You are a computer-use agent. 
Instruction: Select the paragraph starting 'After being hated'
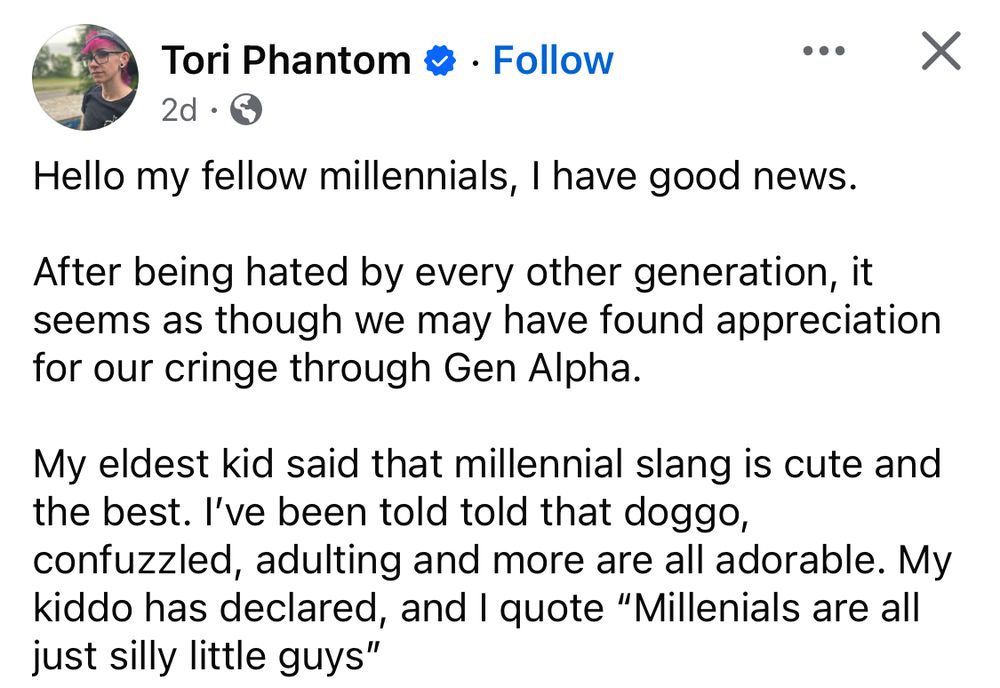click(x=486, y=320)
